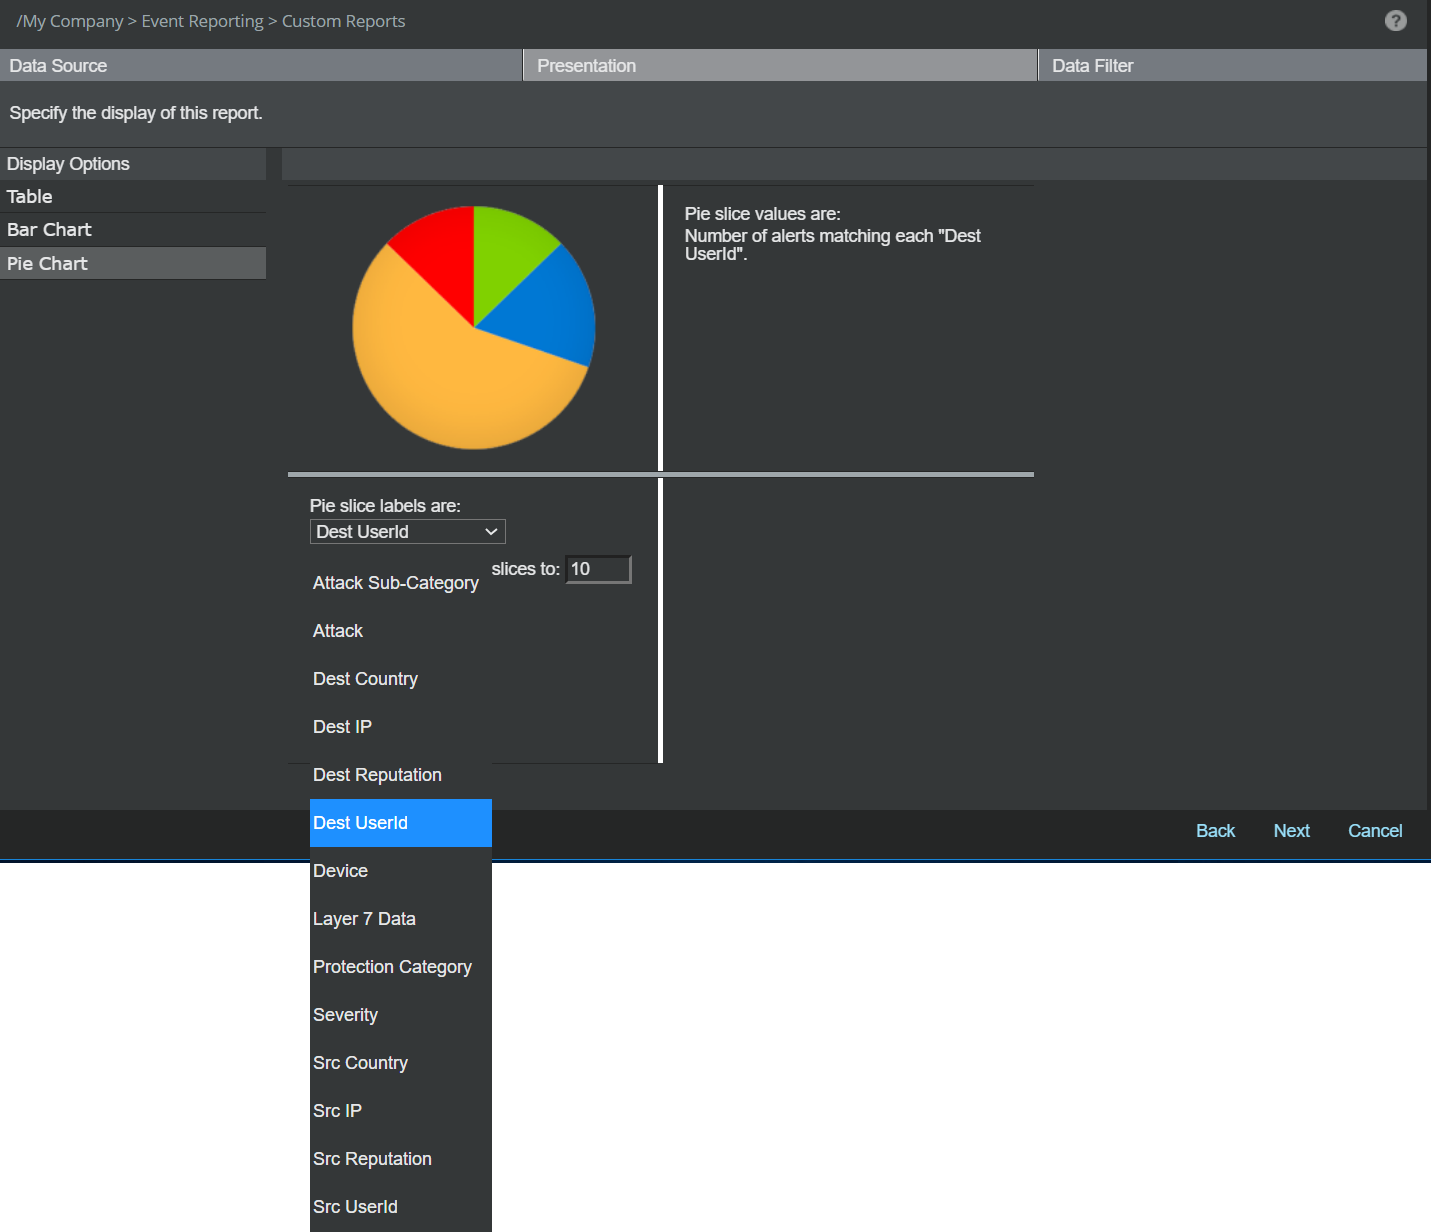Select Attack Sub-Category from the list
This screenshot has width=1431, height=1232.
point(401,583)
